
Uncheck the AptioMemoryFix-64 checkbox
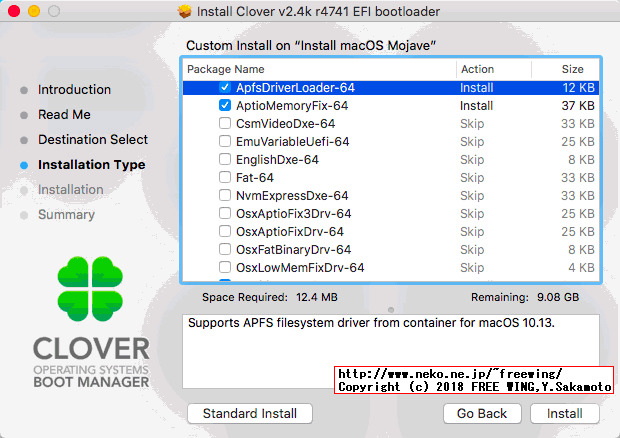coord(225,106)
